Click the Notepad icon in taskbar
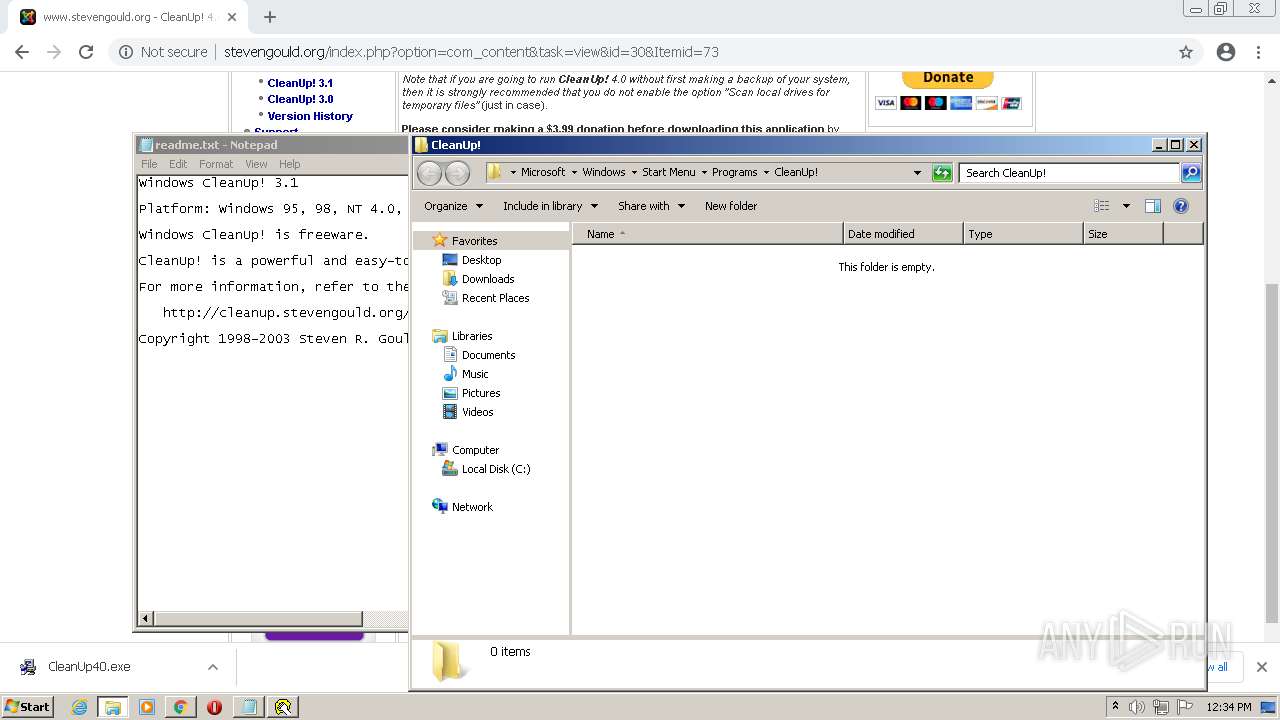The width and height of the screenshot is (1280, 720). pos(249,707)
